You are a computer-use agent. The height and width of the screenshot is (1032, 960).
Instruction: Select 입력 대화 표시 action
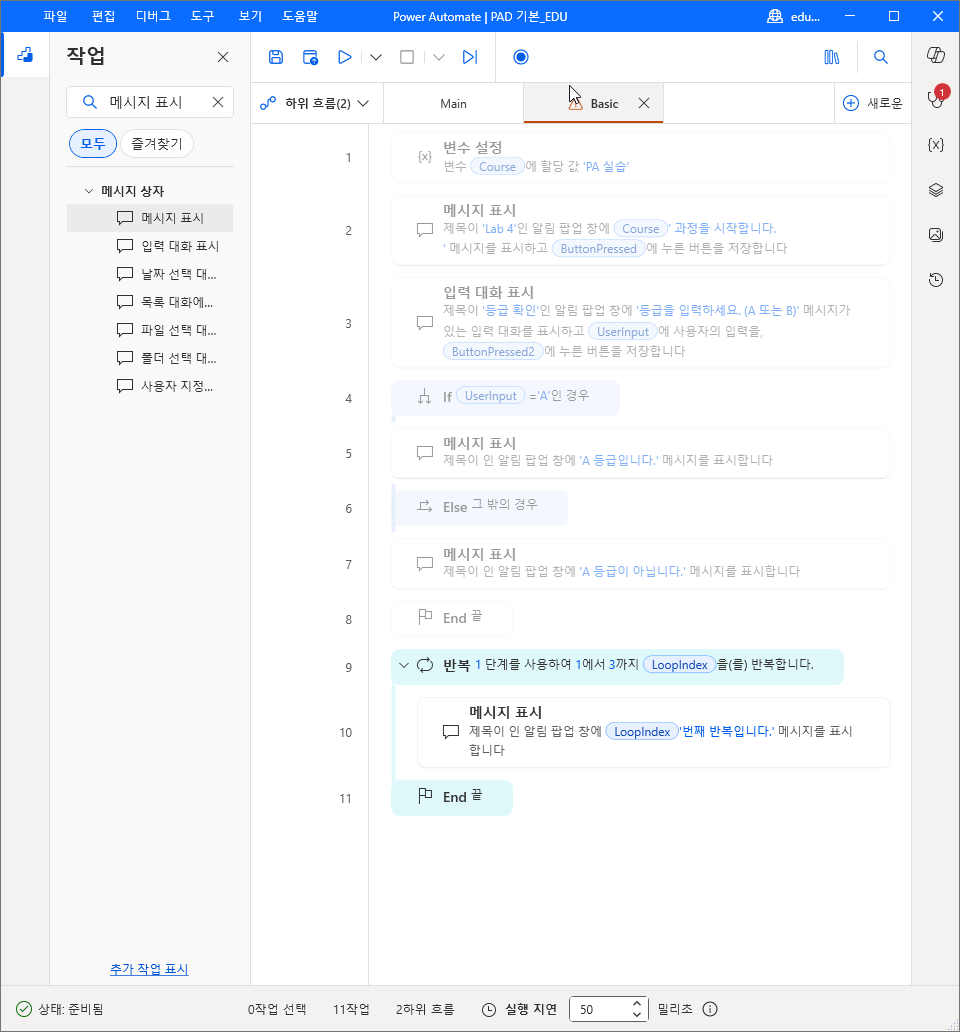tap(150, 246)
